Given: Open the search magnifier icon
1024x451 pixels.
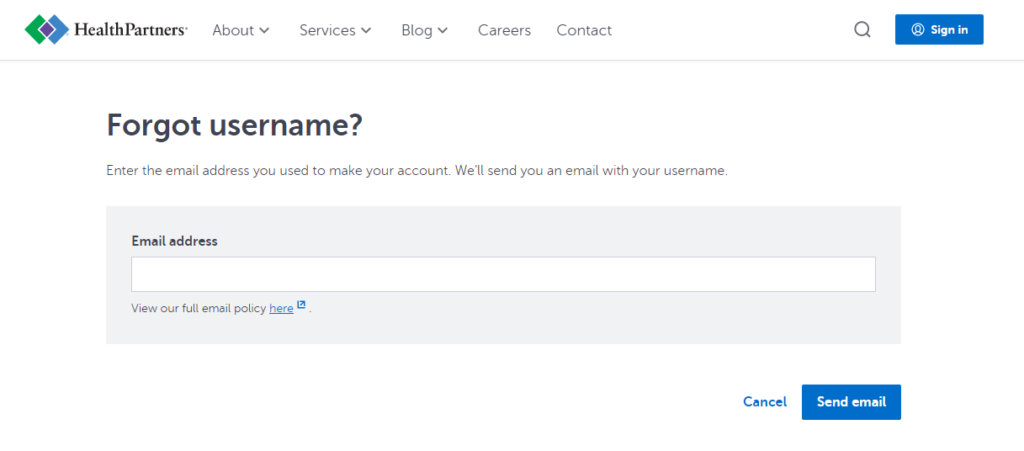Looking at the screenshot, I should click(x=862, y=30).
